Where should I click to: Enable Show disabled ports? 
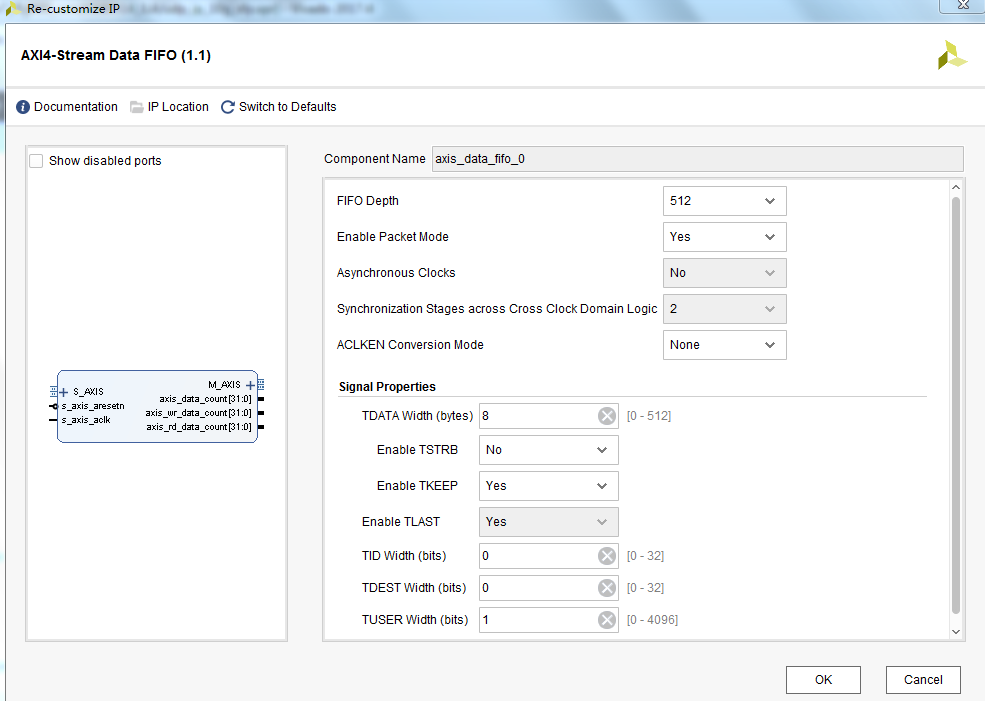35,160
